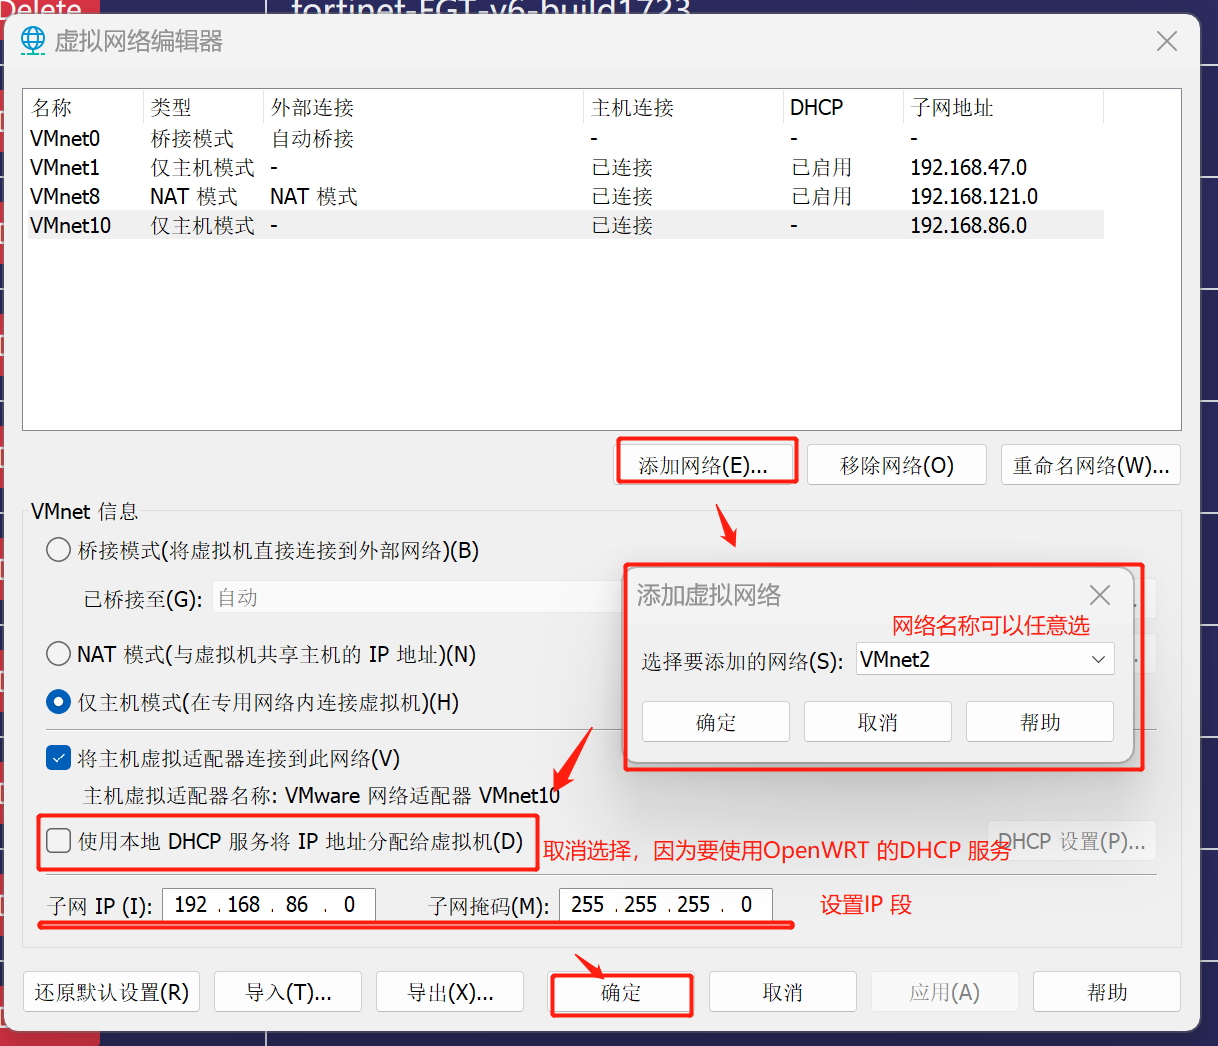Select the VMnet10 row
The width and height of the screenshot is (1218, 1046).
click(565, 225)
